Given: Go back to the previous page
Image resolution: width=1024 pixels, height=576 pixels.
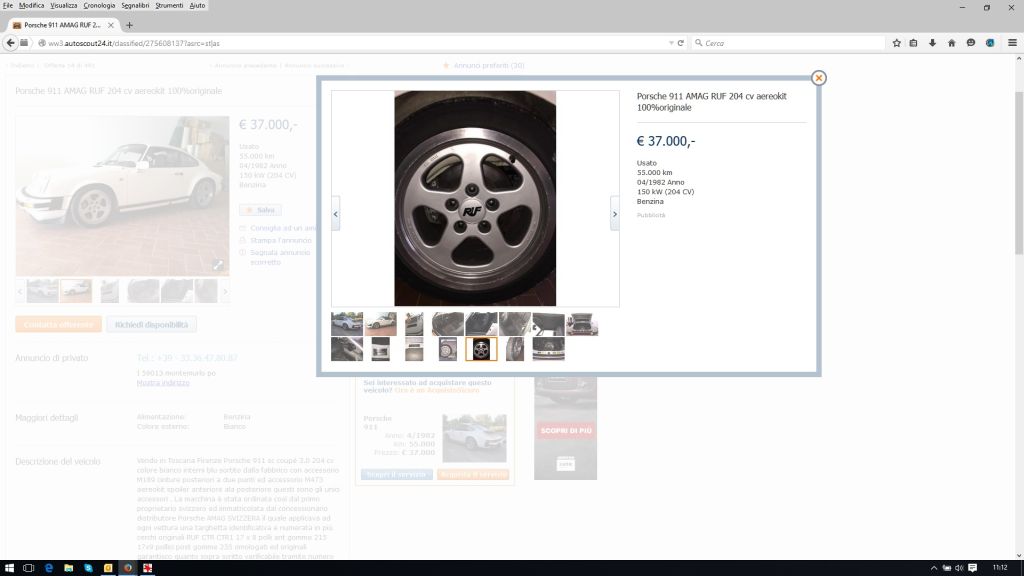Looking at the screenshot, I should point(10,43).
